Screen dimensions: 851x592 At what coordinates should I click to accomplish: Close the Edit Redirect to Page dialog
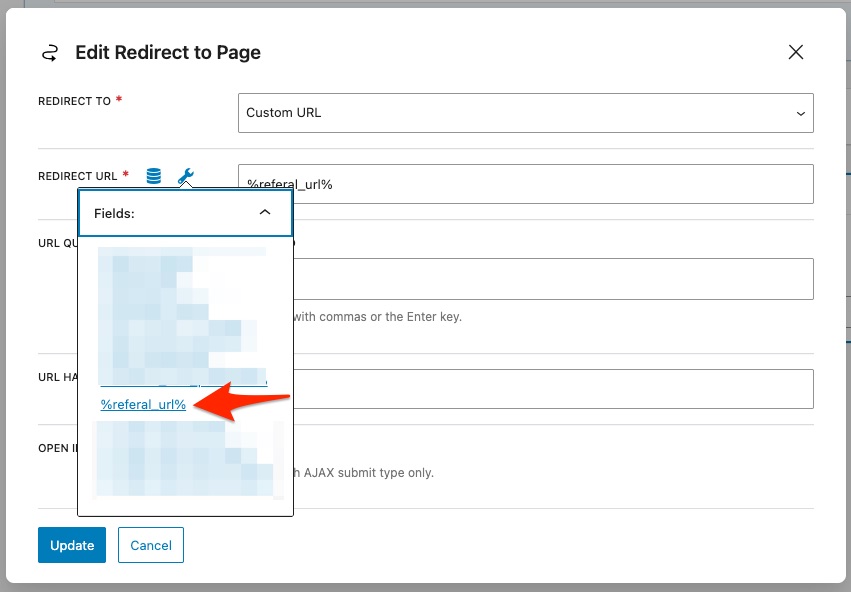coord(796,53)
